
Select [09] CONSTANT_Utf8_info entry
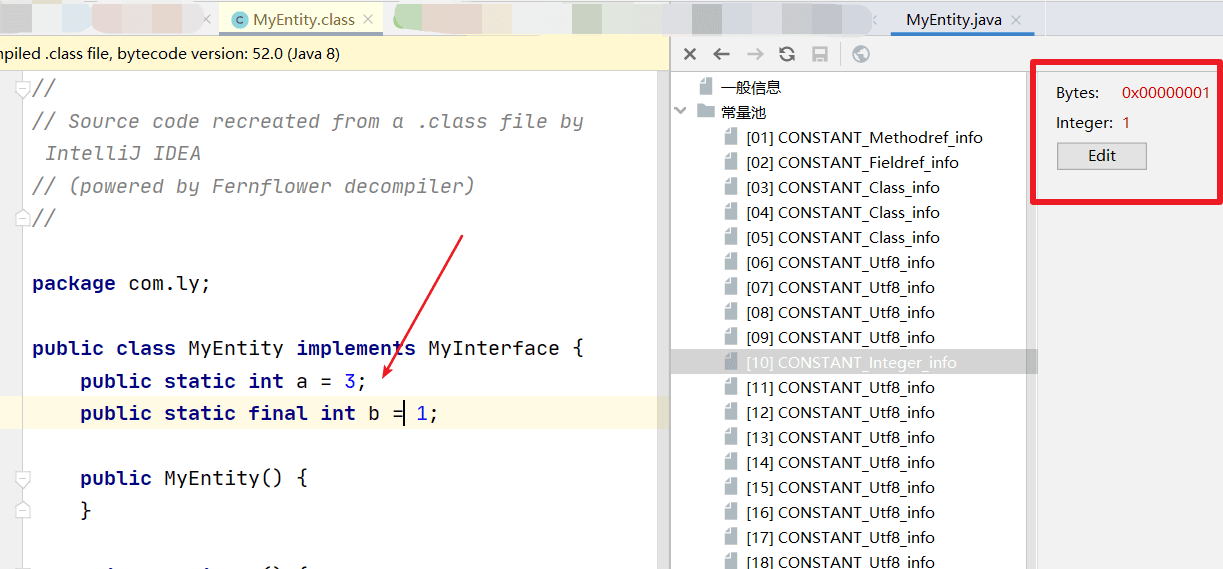pyautogui.click(x=840, y=338)
